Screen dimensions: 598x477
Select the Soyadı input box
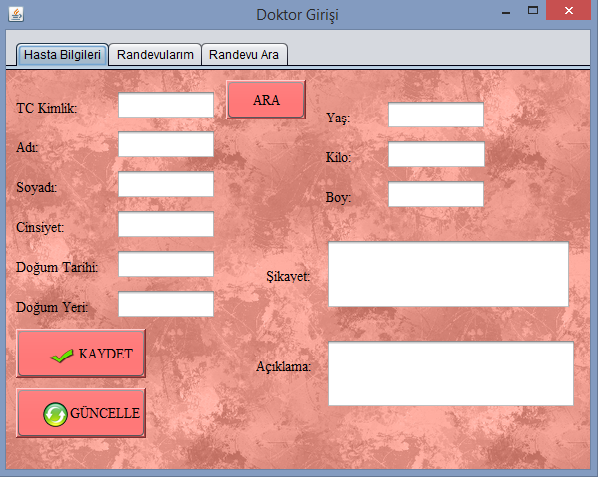click(166, 184)
